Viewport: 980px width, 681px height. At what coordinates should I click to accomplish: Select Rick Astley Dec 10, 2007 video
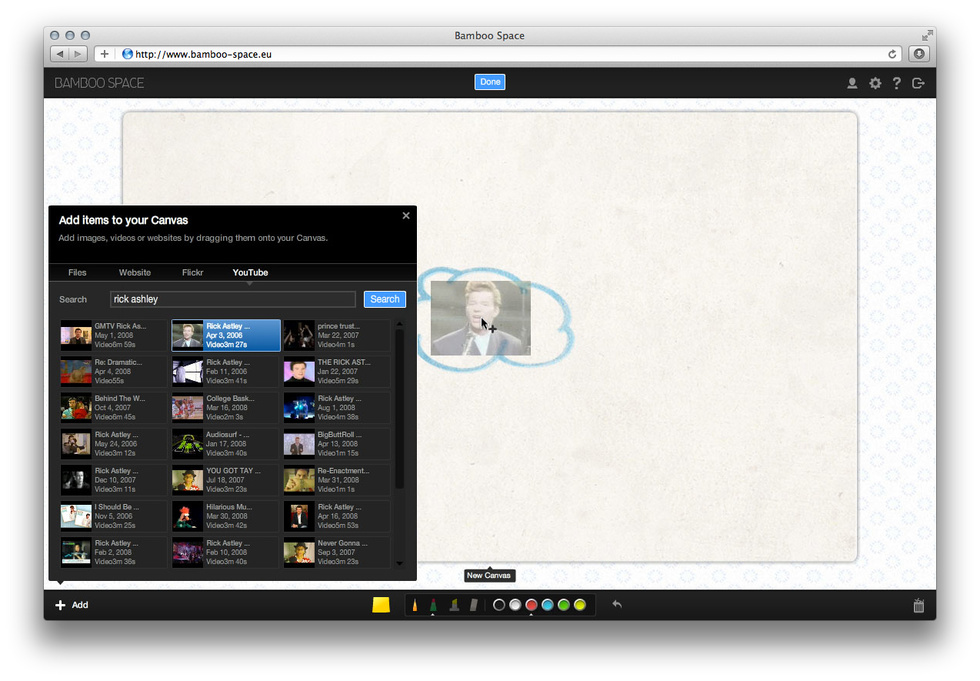pyautogui.click(x=113, y=480)
